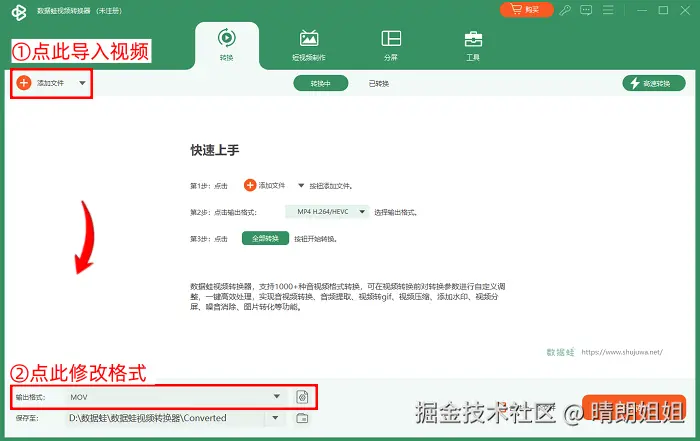
Task: Click the app logo in the title bar
Action: (x=19, y=12)
